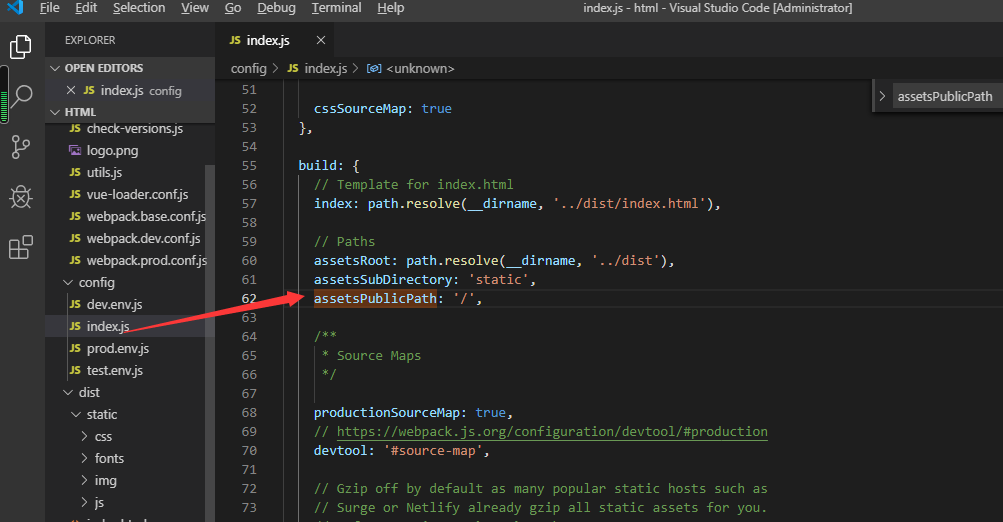Follow the webpack.js.org devtool link
1003x522 pixels.
552,432
